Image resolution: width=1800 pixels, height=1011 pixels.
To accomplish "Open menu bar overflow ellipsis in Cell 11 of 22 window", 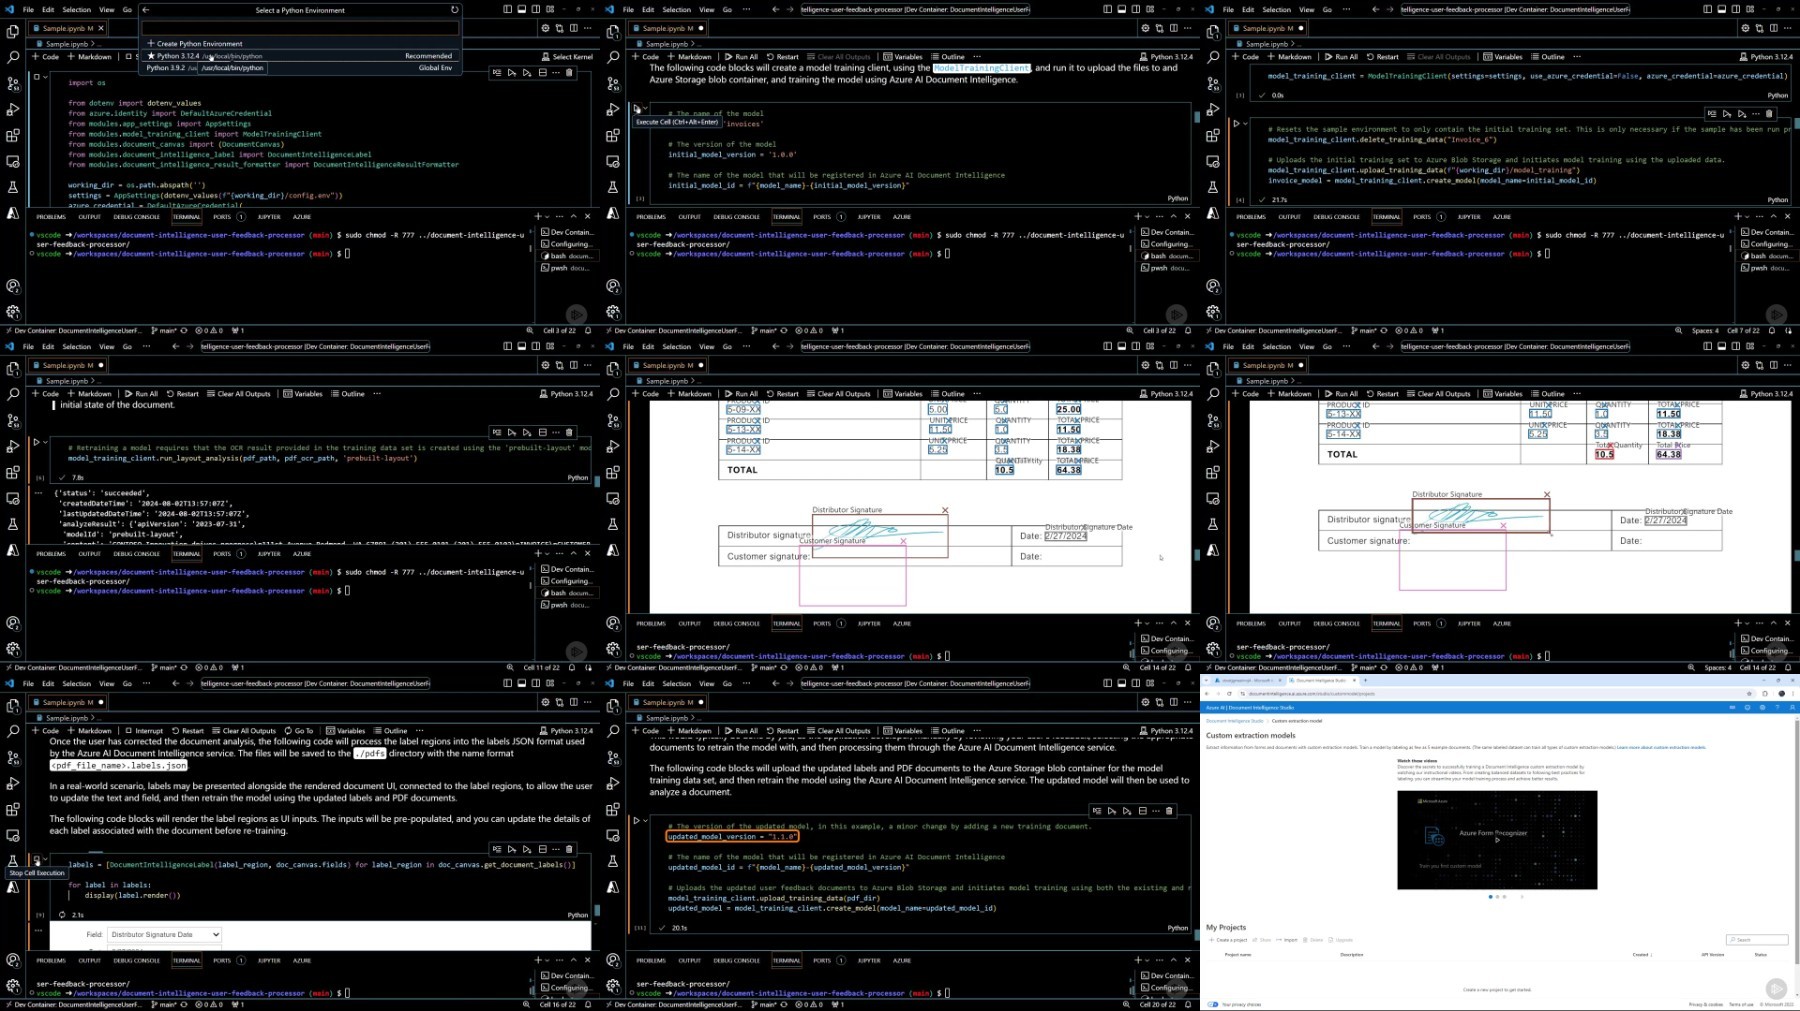I will pos(146,347).
